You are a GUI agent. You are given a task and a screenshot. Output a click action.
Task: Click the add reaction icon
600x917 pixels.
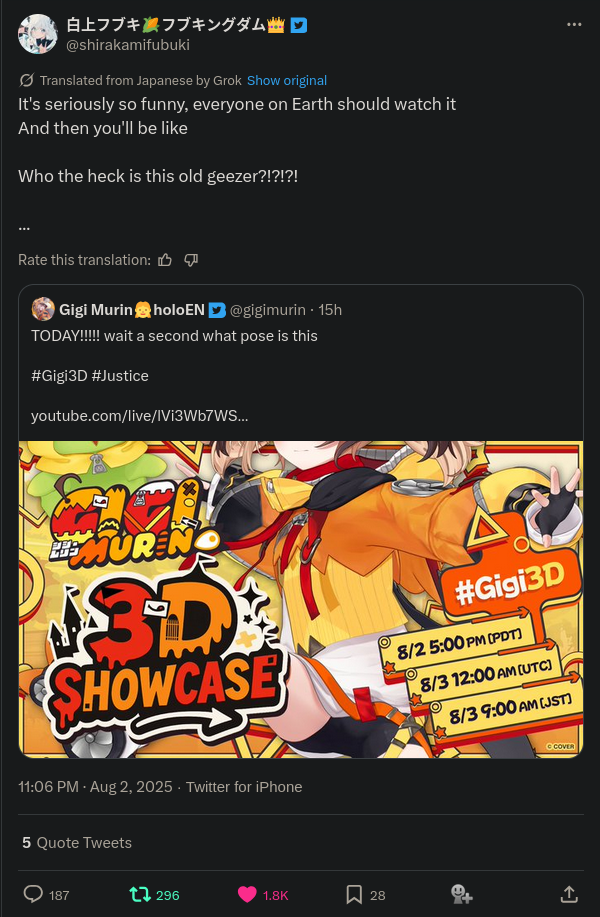click(461, 894)
